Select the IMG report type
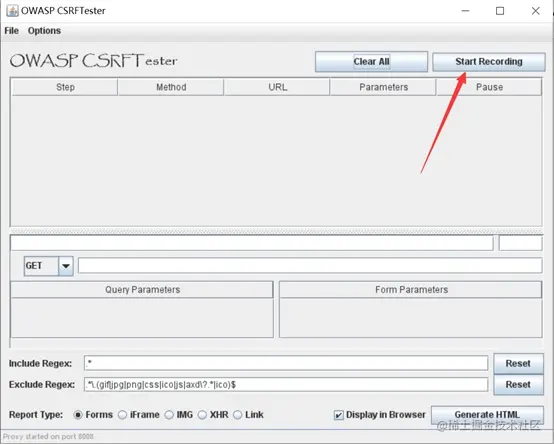The image size is (554, 445). 178,415
